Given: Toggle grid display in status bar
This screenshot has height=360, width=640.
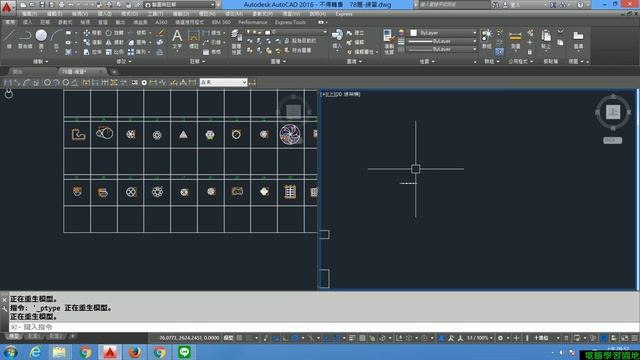Looking at the screenshot, I should [x=240, y=338].
